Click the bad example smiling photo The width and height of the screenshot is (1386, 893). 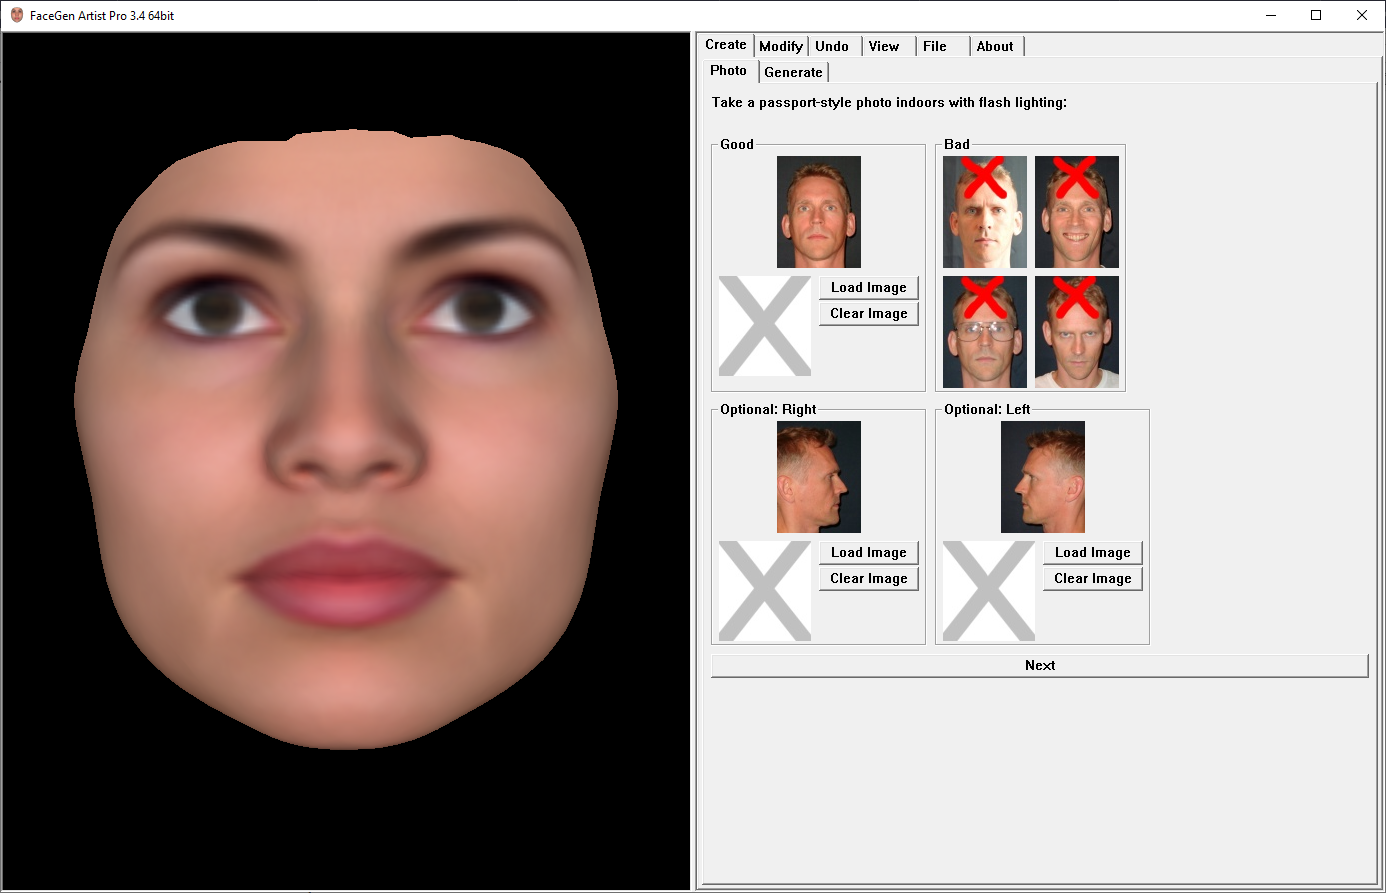(1077, 212)
